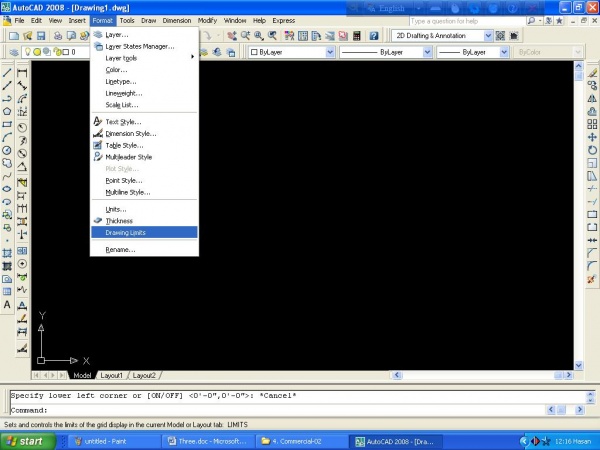Select the Linear dimension tool

coord(22,73)
